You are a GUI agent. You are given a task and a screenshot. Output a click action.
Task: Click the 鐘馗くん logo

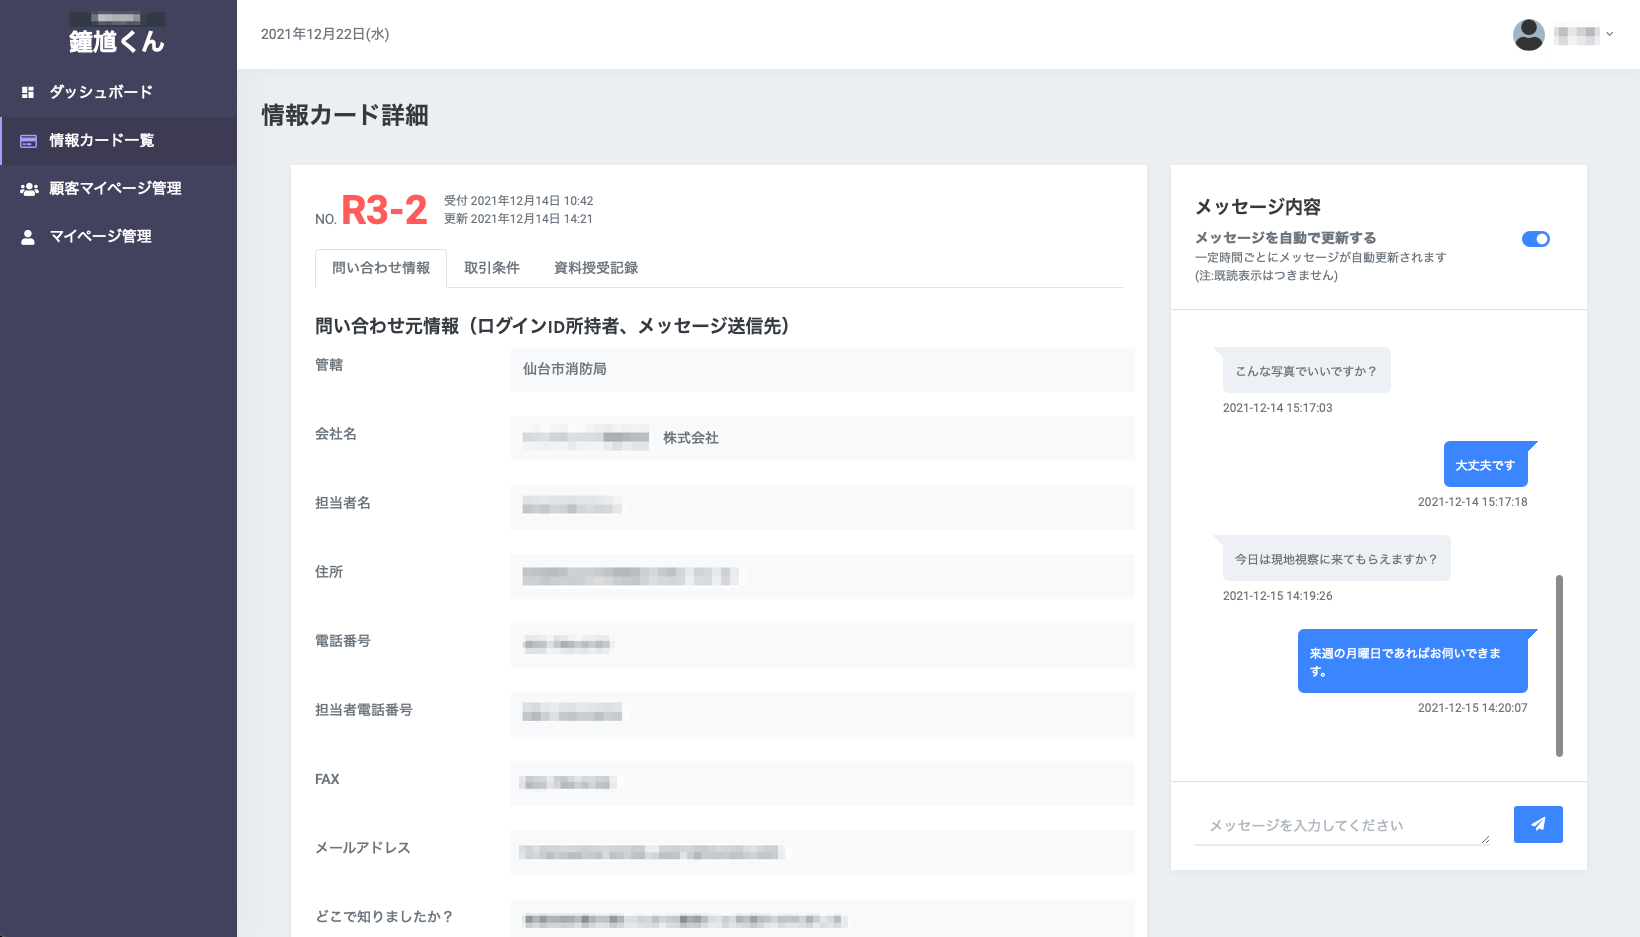117,40
